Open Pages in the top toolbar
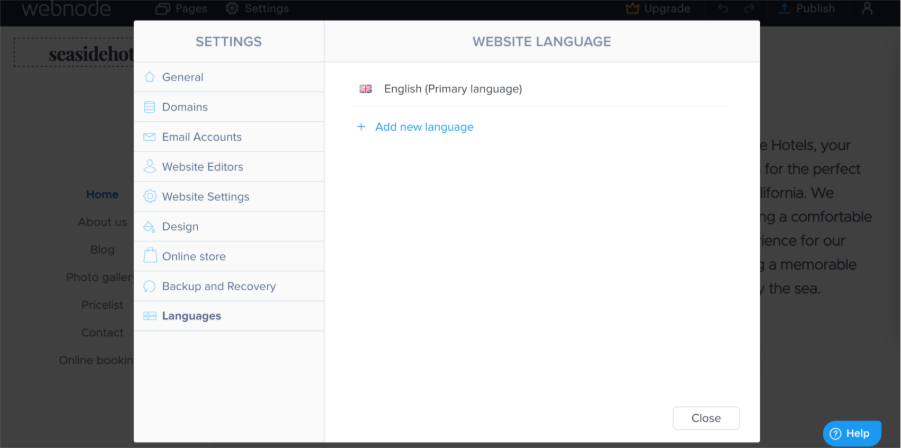Viewport: 901px width, 448px height. (182, 9)
